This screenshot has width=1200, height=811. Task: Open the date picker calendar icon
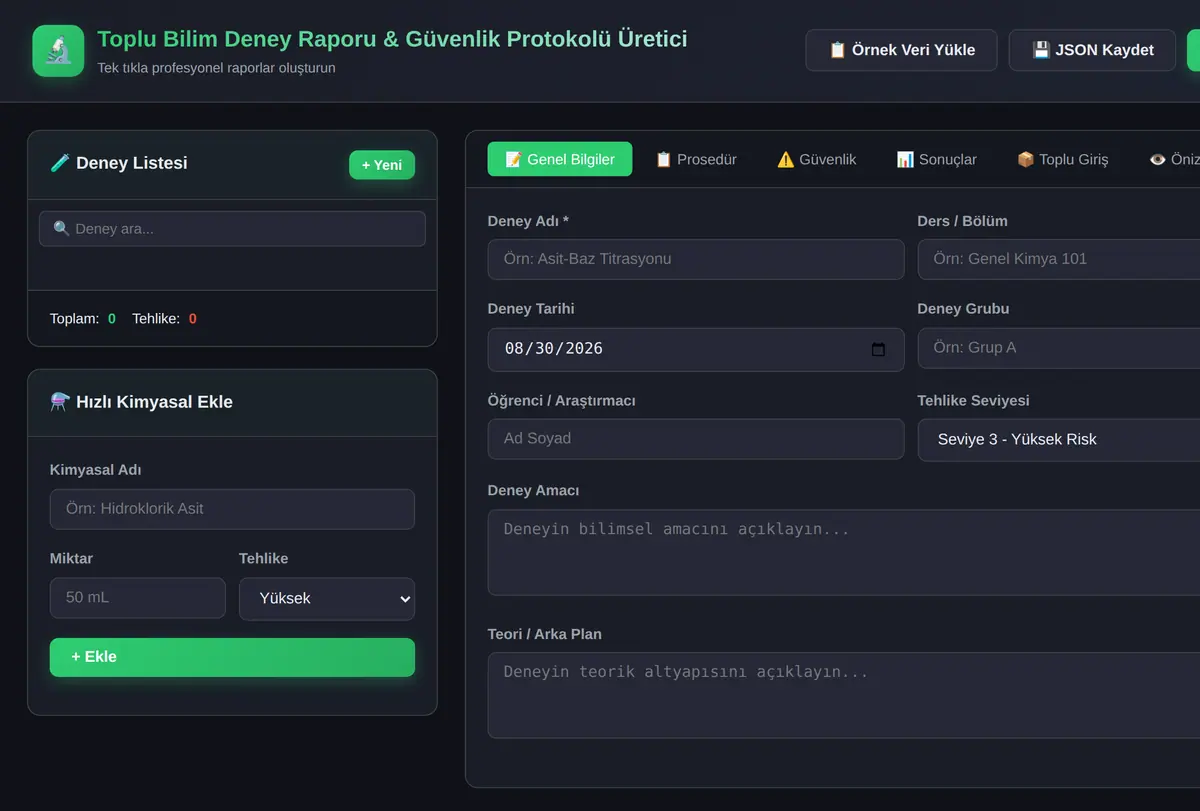point(878,349)
